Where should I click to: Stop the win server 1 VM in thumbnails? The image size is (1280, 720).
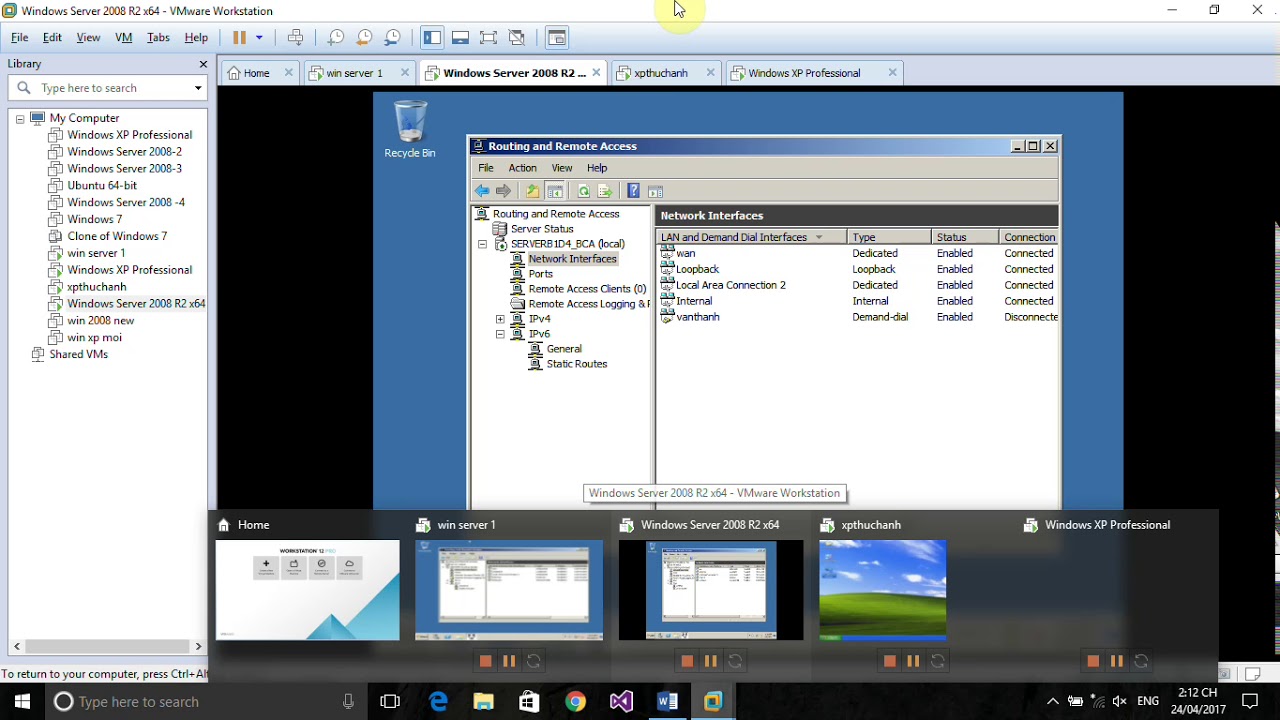tap(486, 661)
